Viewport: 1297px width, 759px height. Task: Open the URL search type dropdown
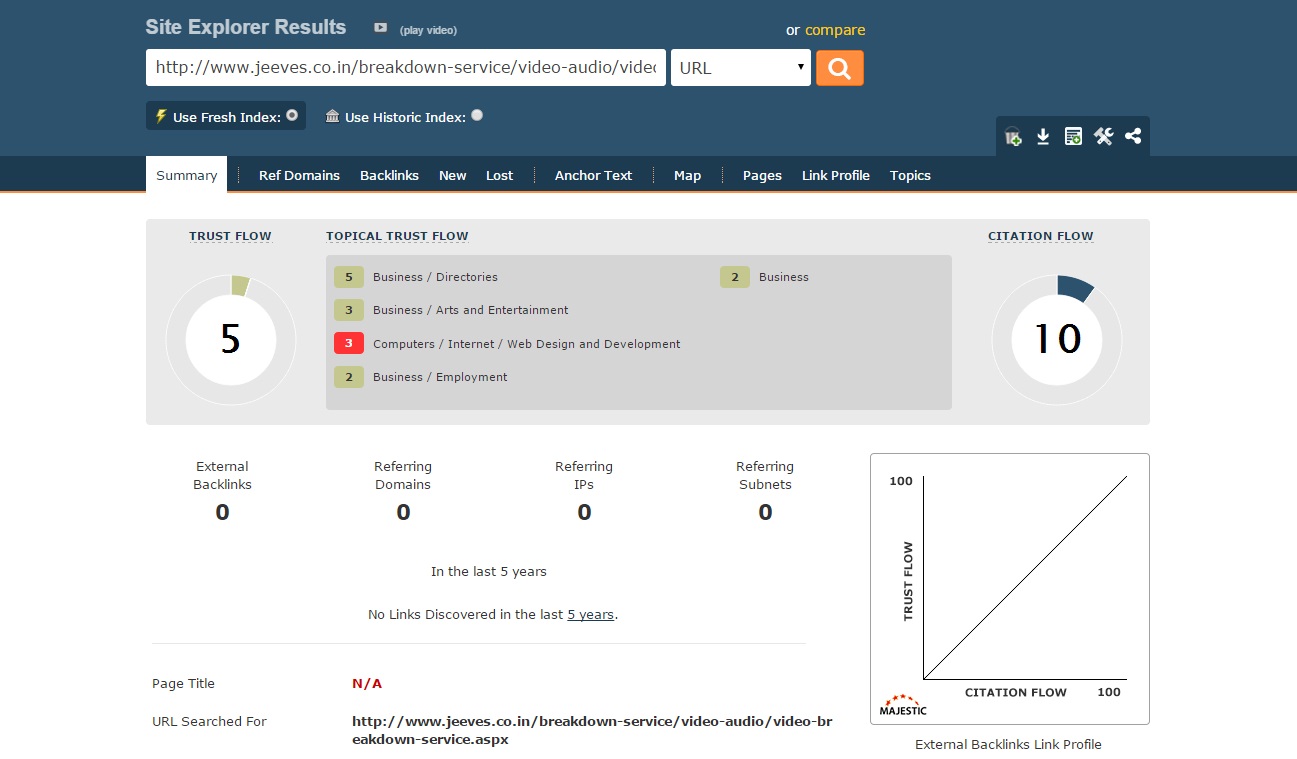click(x=741, y=68)
